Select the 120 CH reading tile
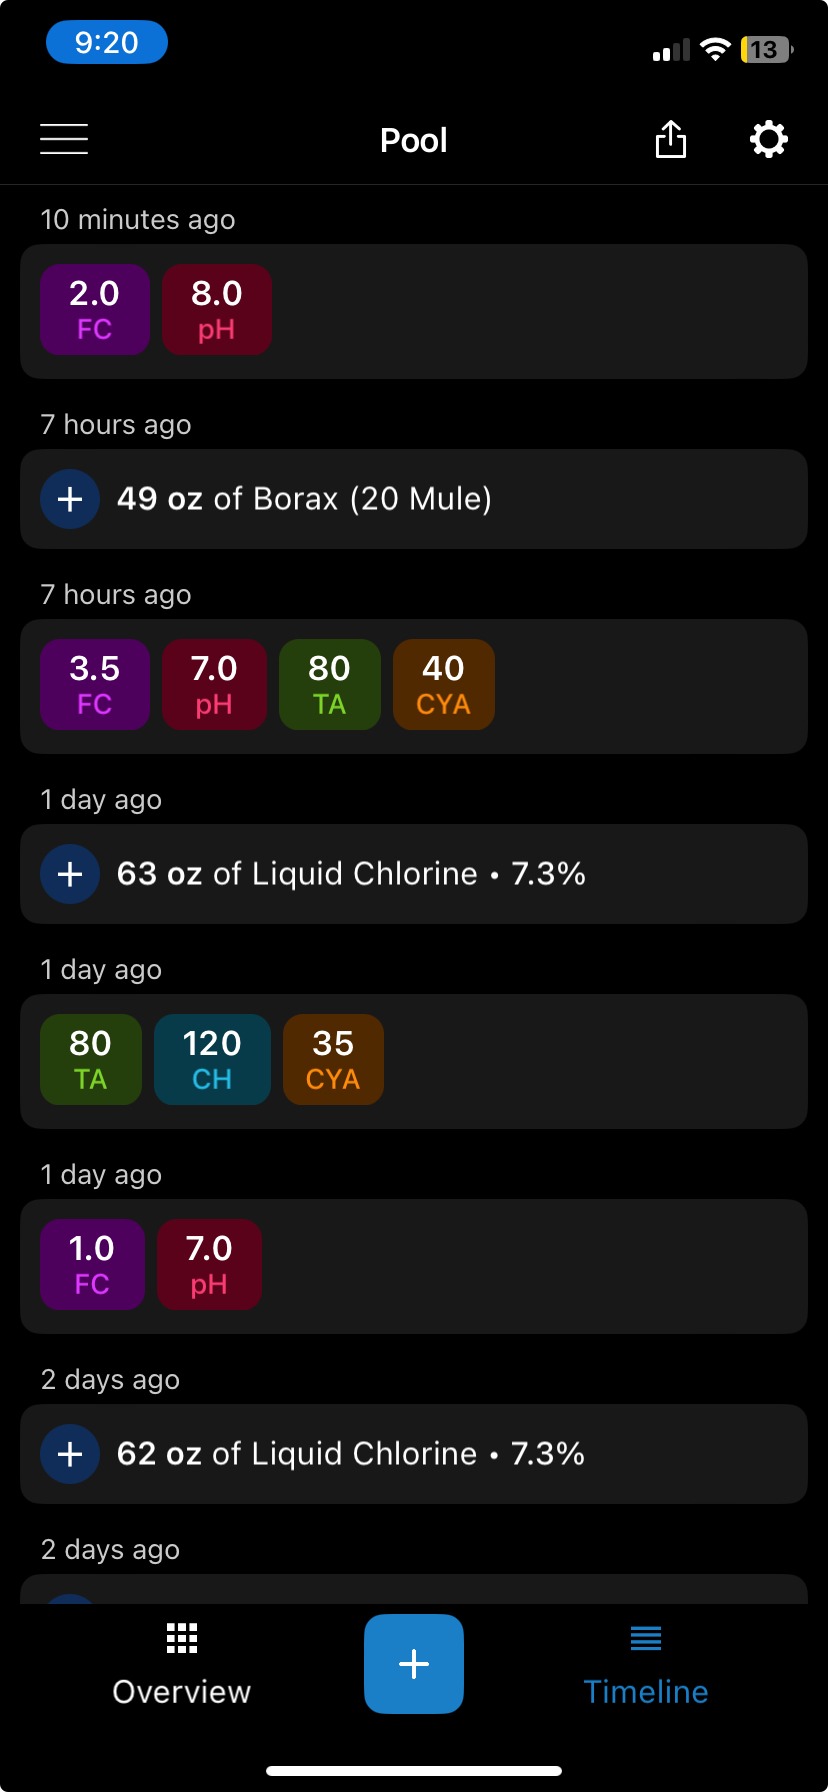The image size is (828, 1792). point(212,1059)
